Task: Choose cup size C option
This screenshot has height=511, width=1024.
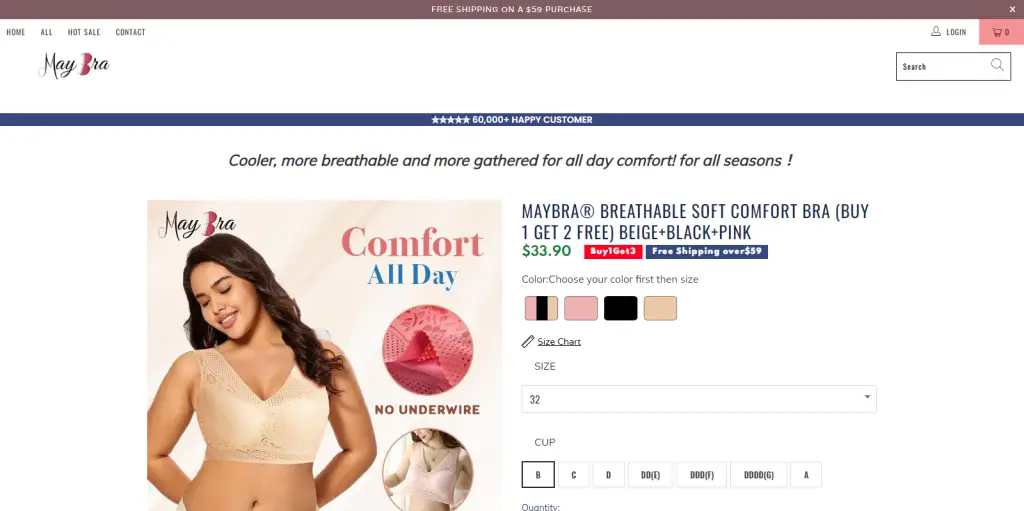Action: (x=574, y=475)
